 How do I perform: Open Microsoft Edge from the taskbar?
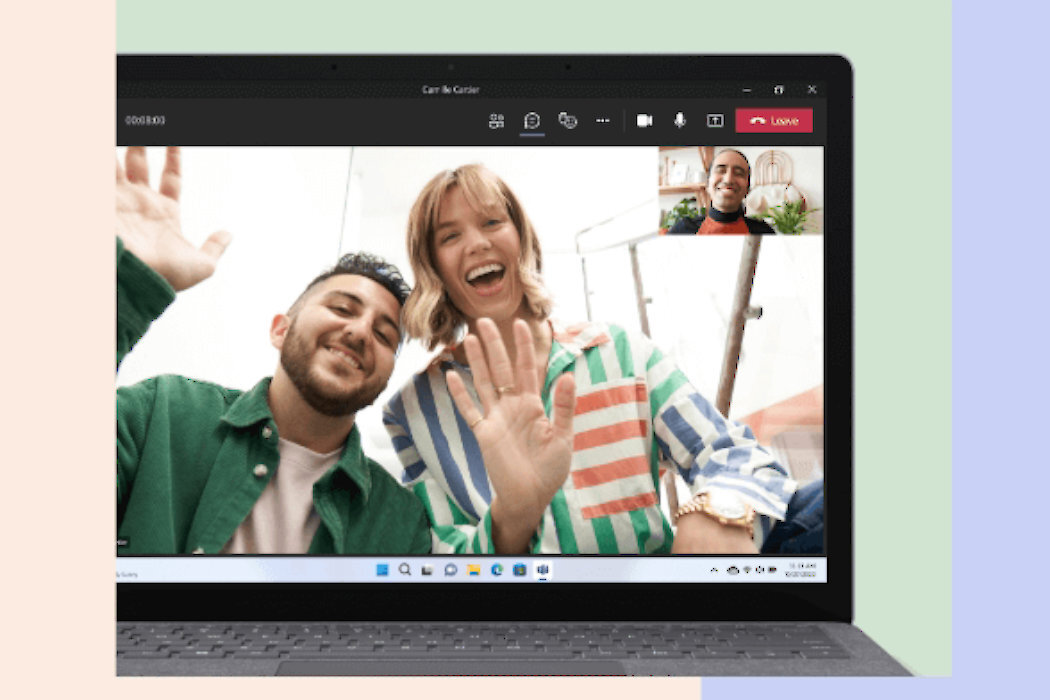click(496, 570)
